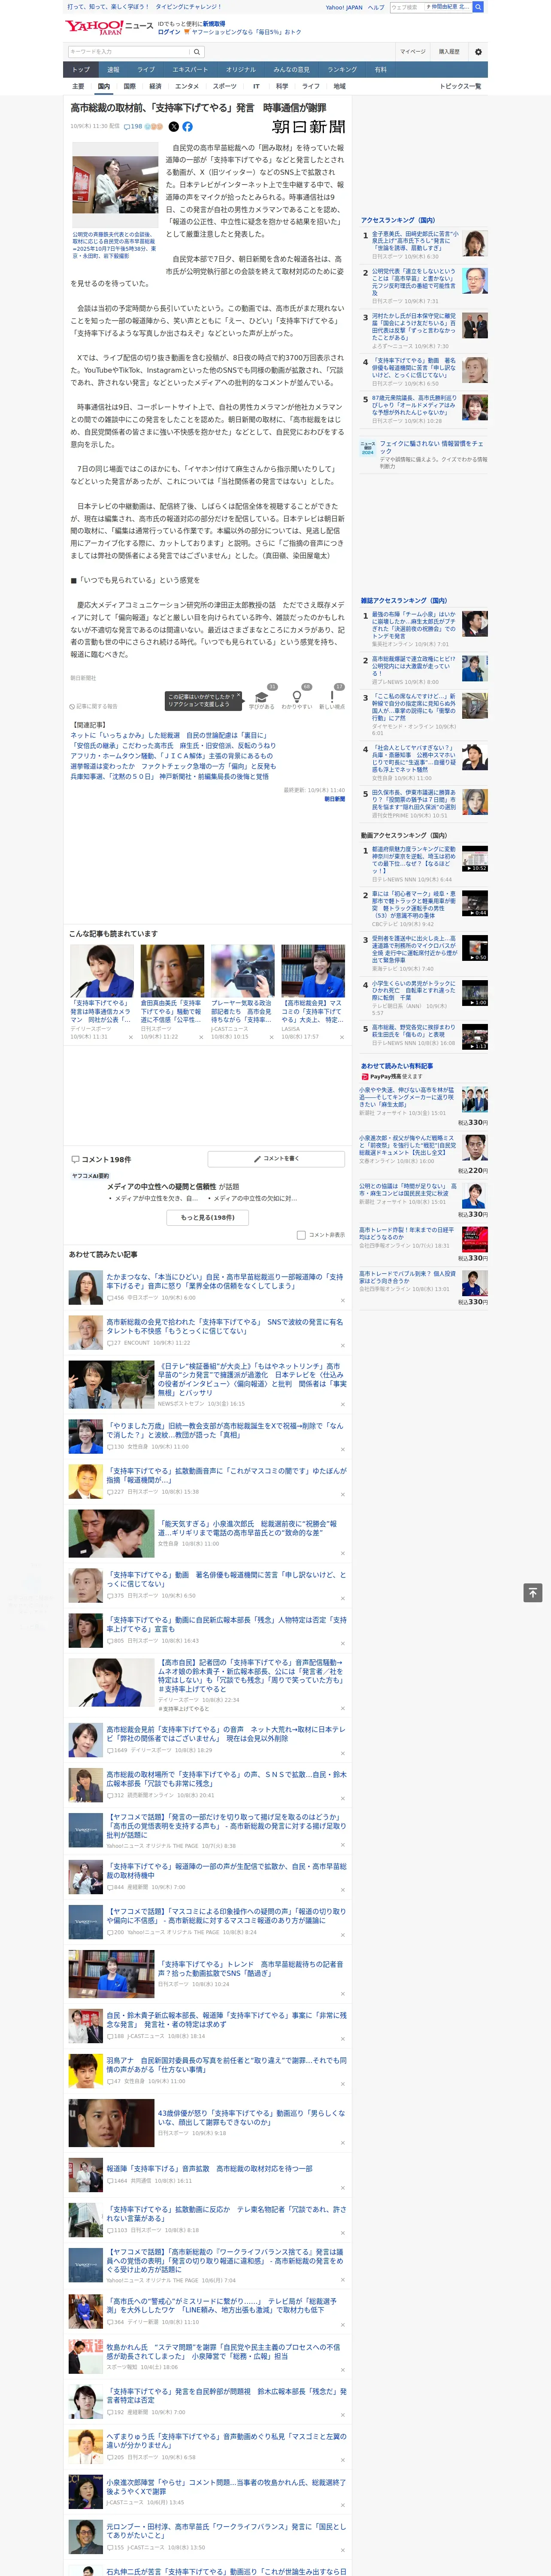This screenshot has height=2576, width=551.
Task: Click the 朝日新聞 publisher logo
Action: 308,127
